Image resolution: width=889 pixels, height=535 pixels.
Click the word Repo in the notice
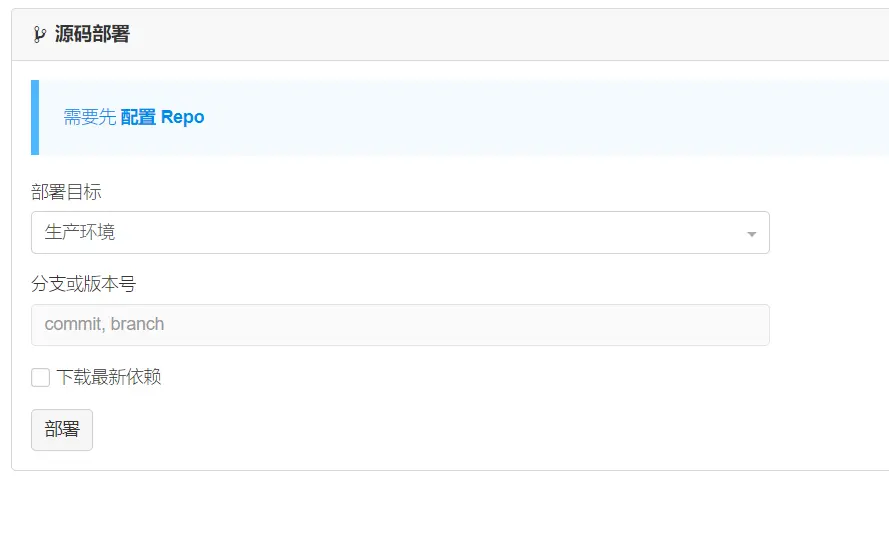tap(183, 117)
